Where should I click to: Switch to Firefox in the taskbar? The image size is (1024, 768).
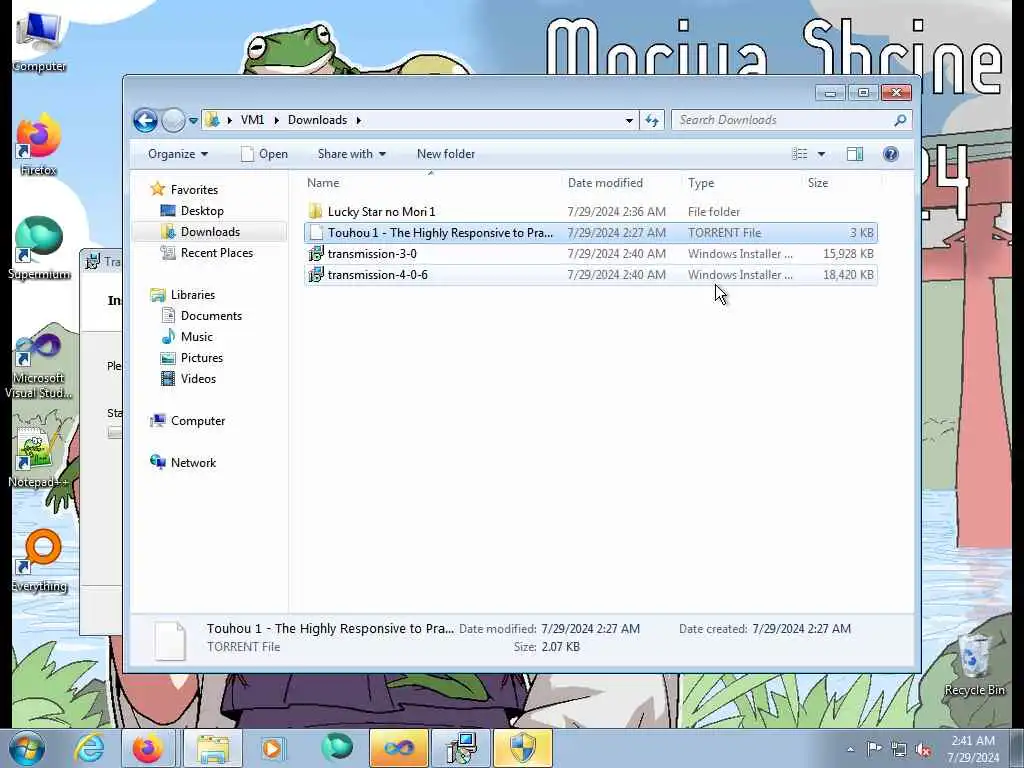pyautogui.click(x=148, y=748)
